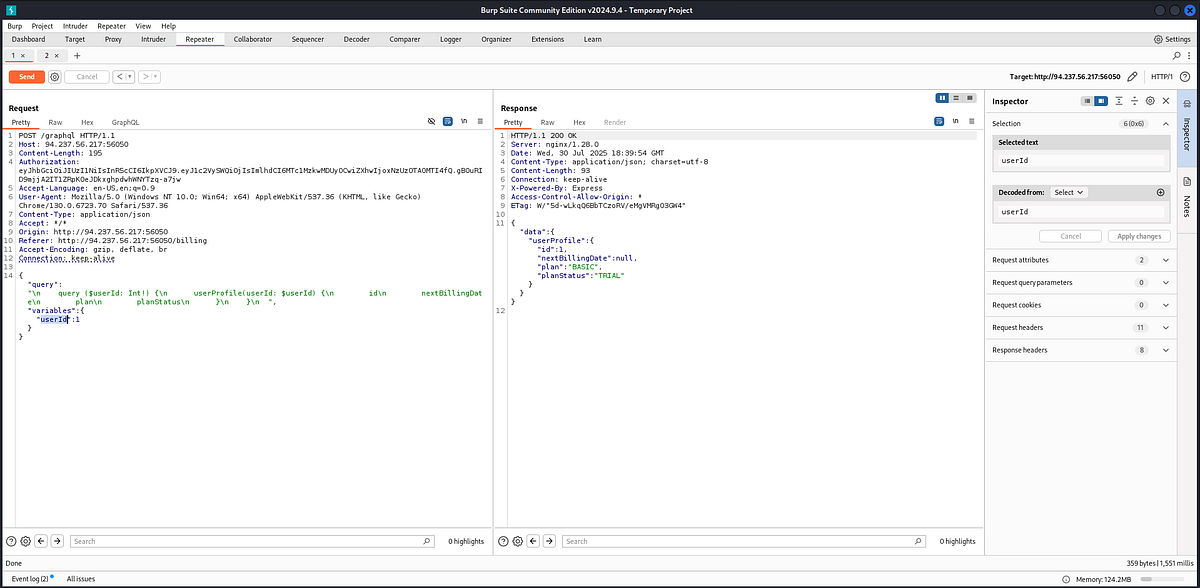Click Apply changes in Inspector
The height and width of the screenshot is (588, 1200).
coord(1139,236)
